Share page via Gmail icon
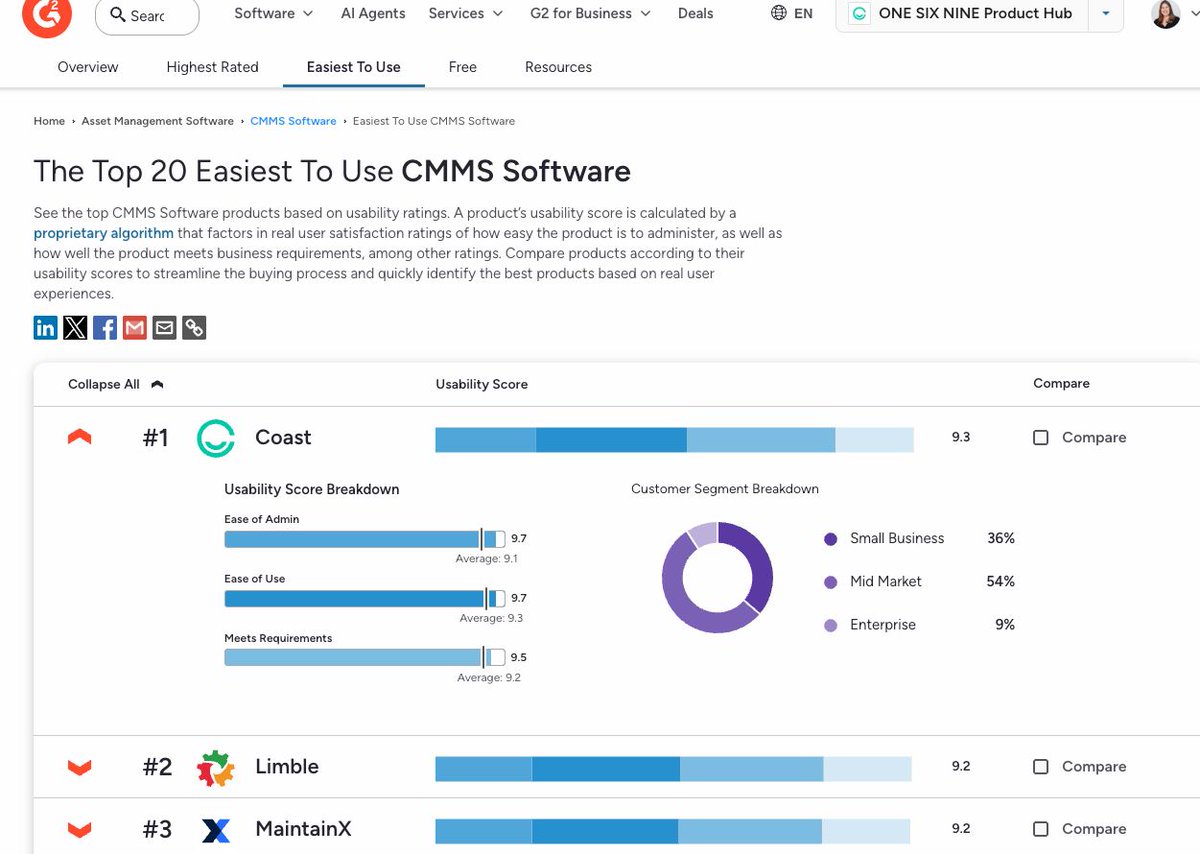 pyautogui.click(x=135, y=327)
